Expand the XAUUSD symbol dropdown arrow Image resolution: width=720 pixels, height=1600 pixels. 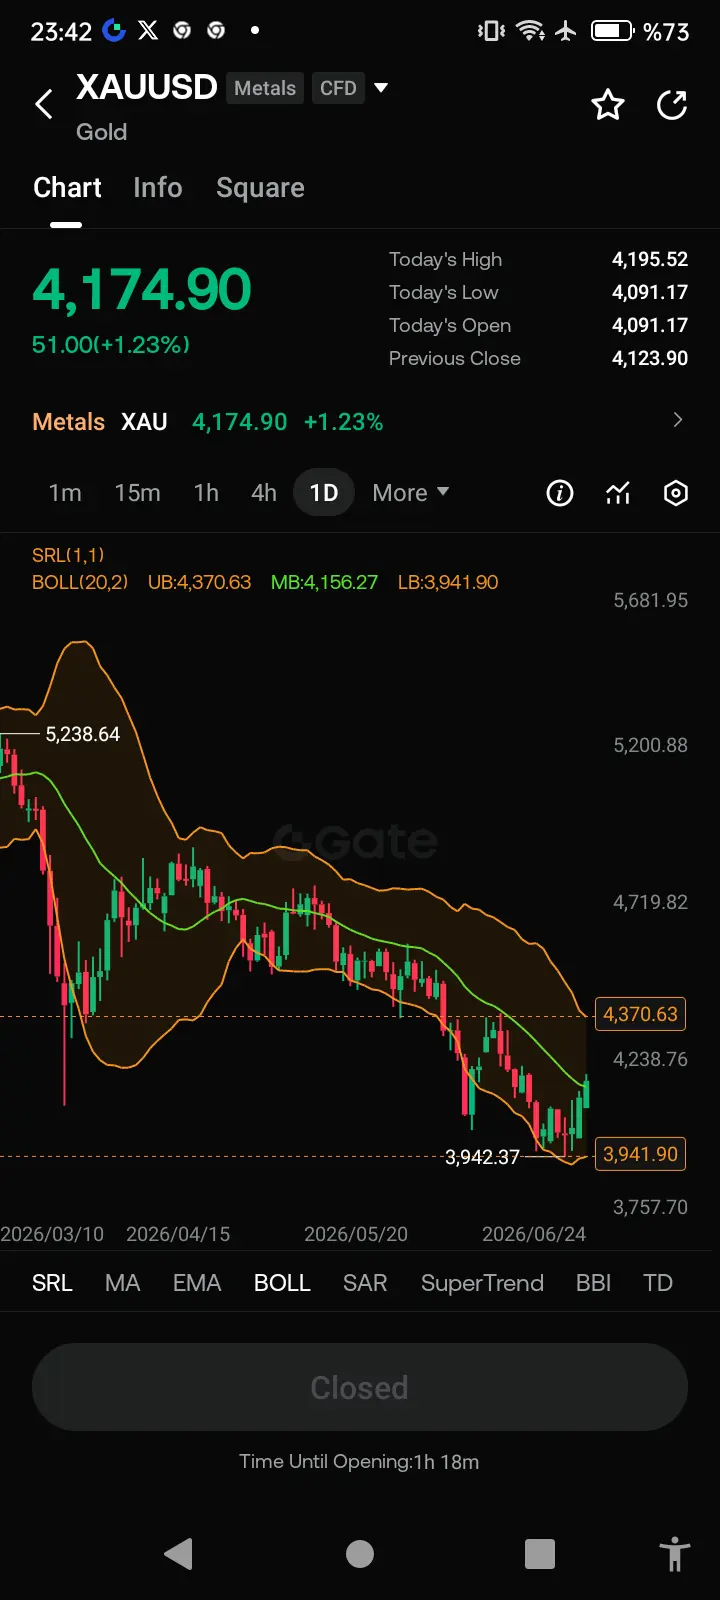381,88
